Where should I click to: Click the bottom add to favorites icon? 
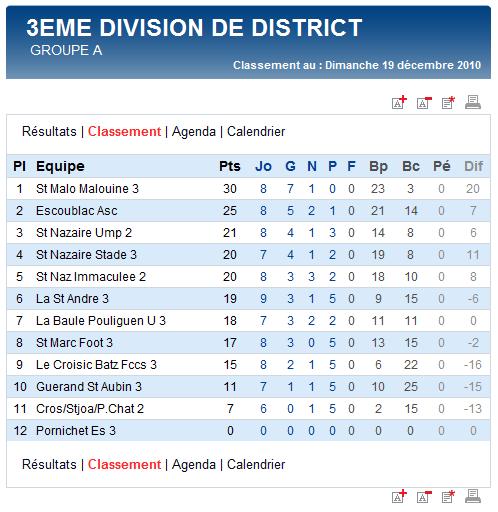(448, 496)
